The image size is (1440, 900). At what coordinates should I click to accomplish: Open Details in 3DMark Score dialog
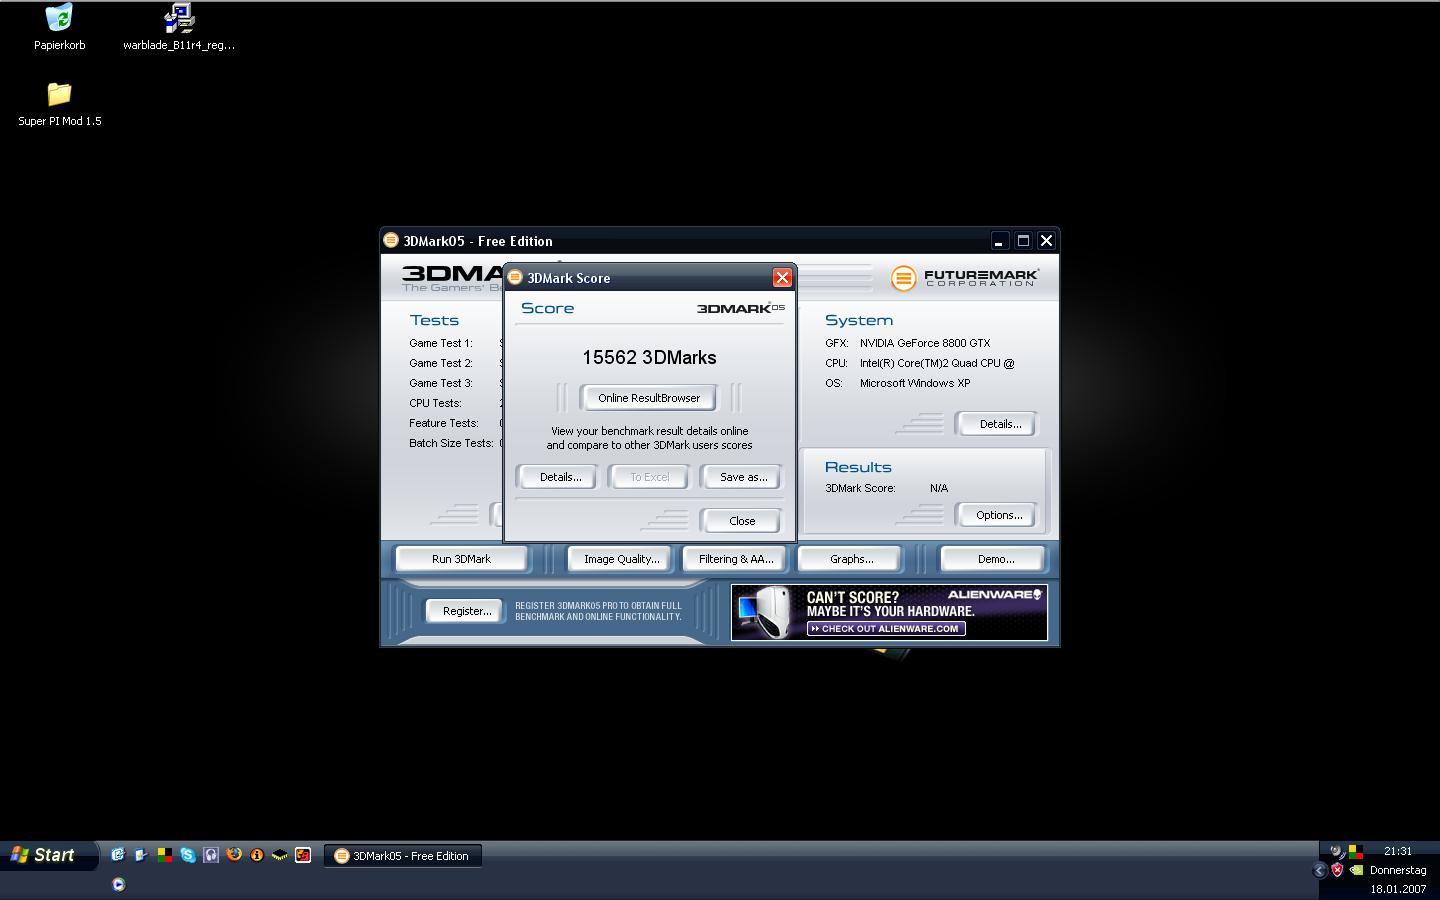pos(560,477)
